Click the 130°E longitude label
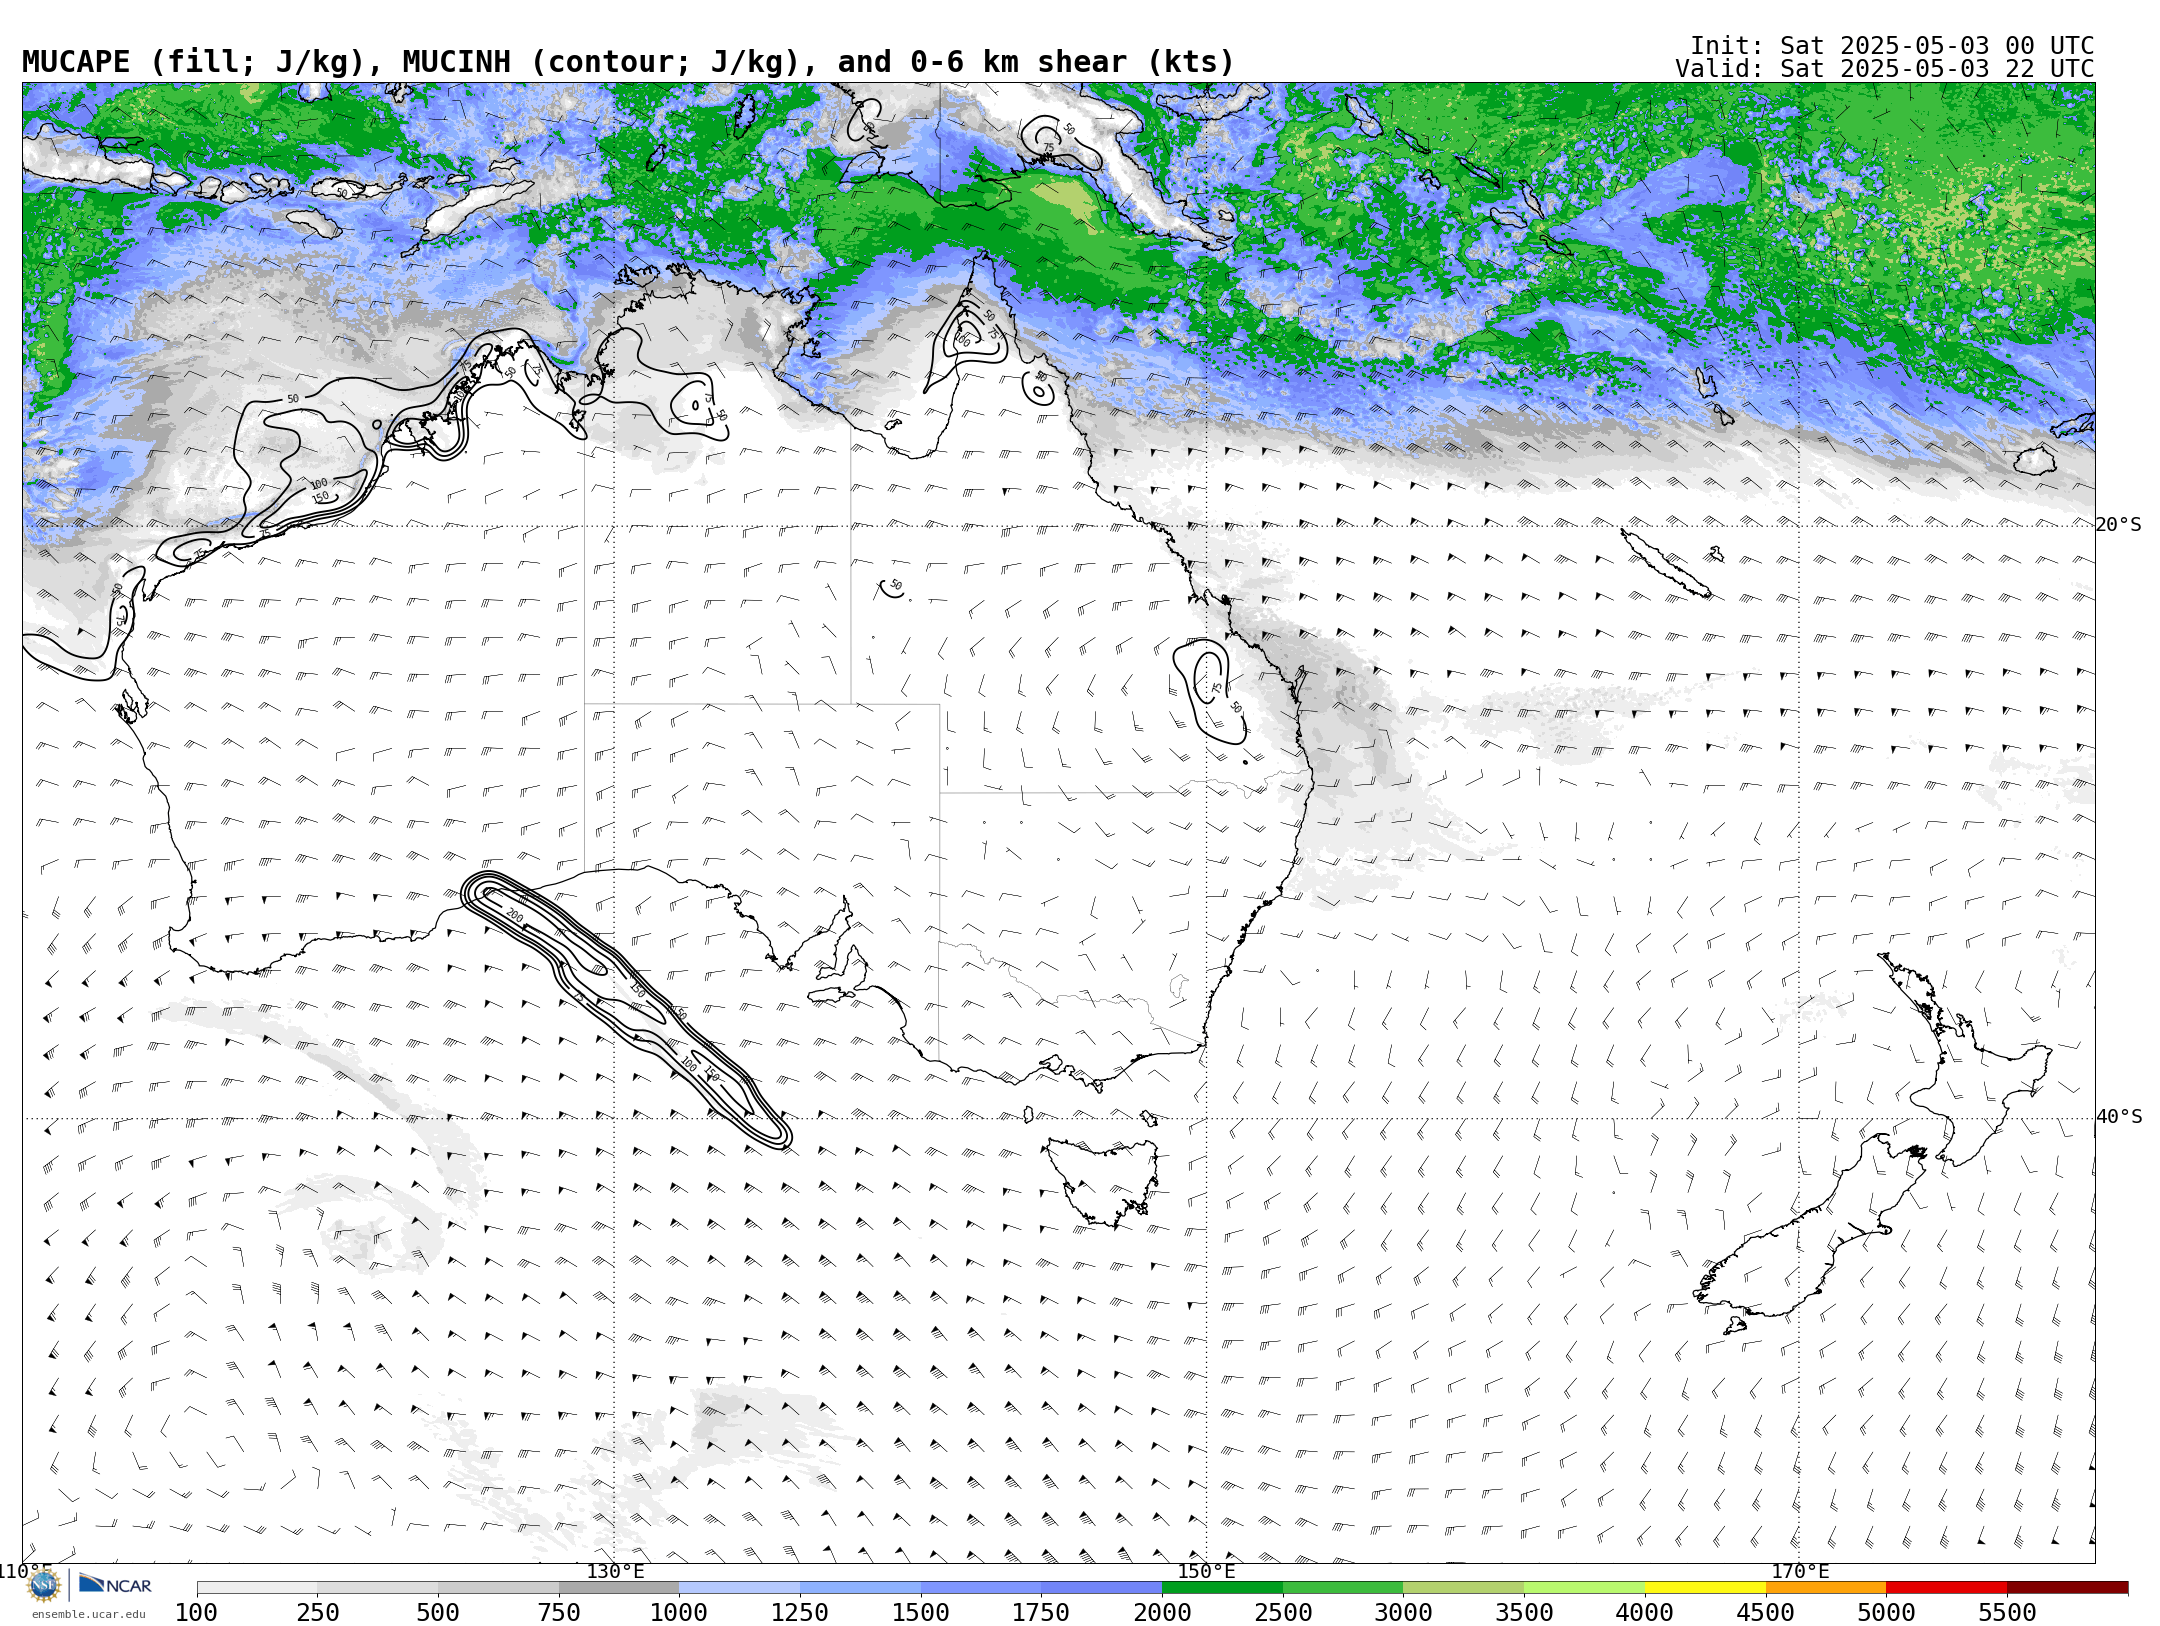 (x=615, y=1571)
